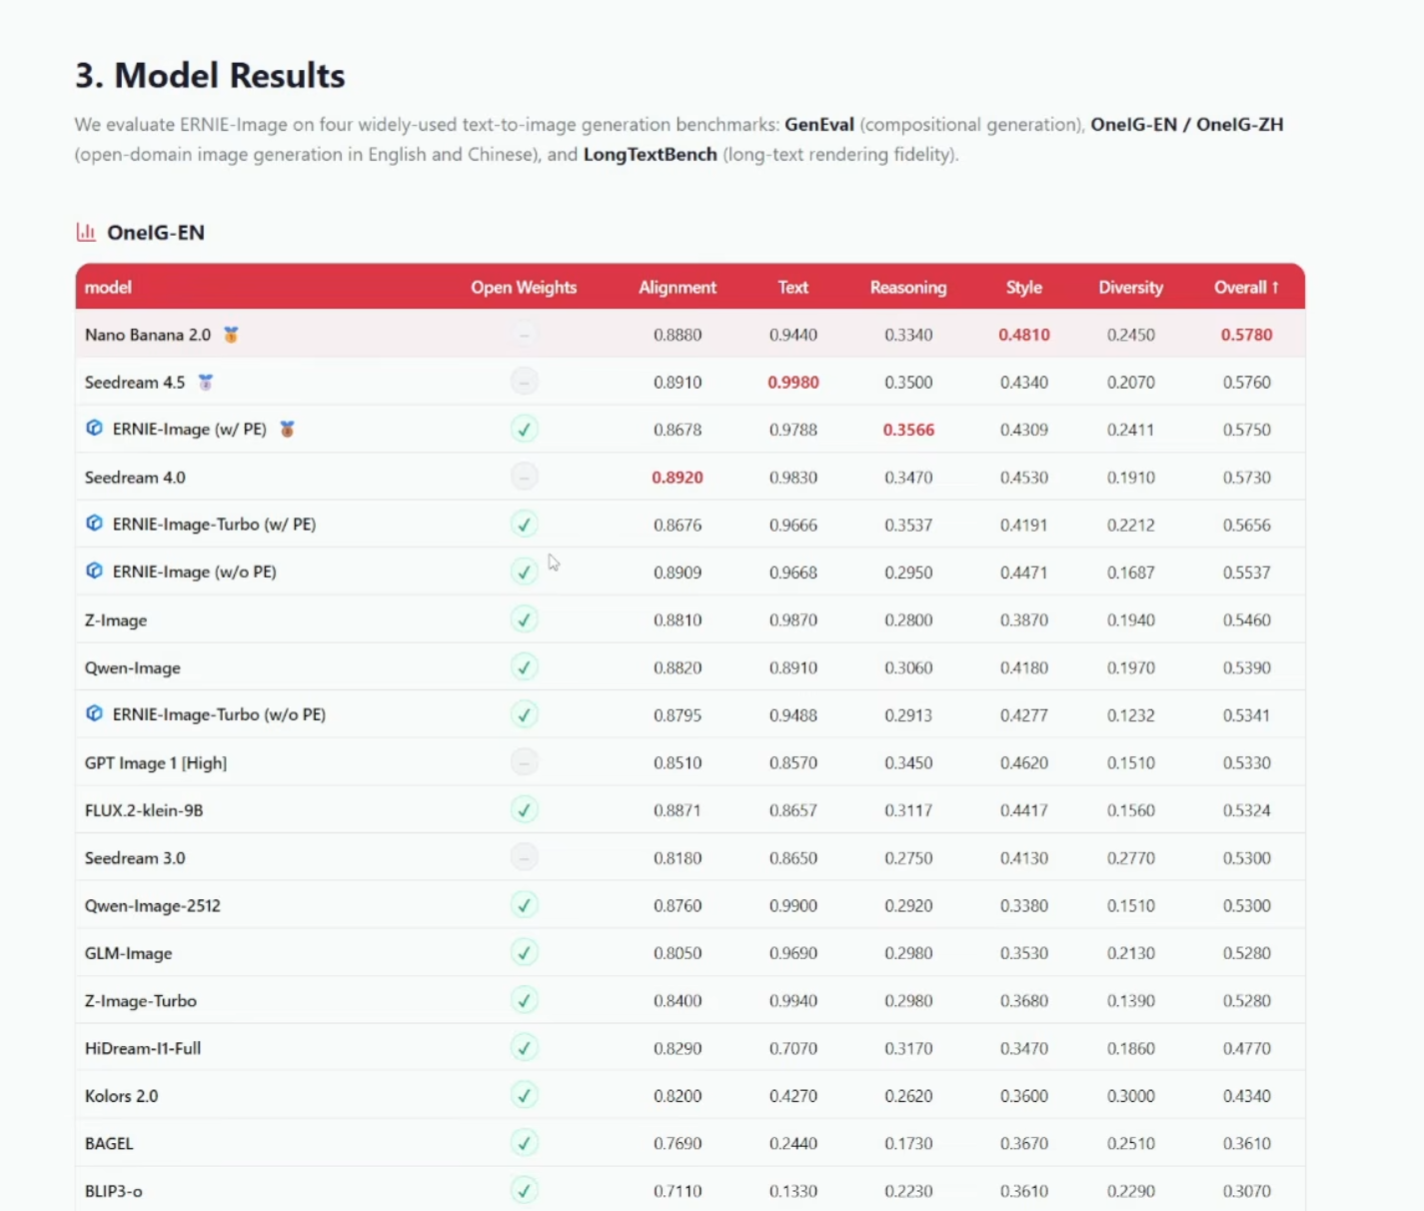Click the open-weights checkmark for ERNIE-Image (w/ PE)
This screenshot has width=1424, height=1211.
(x=524, y=429)
